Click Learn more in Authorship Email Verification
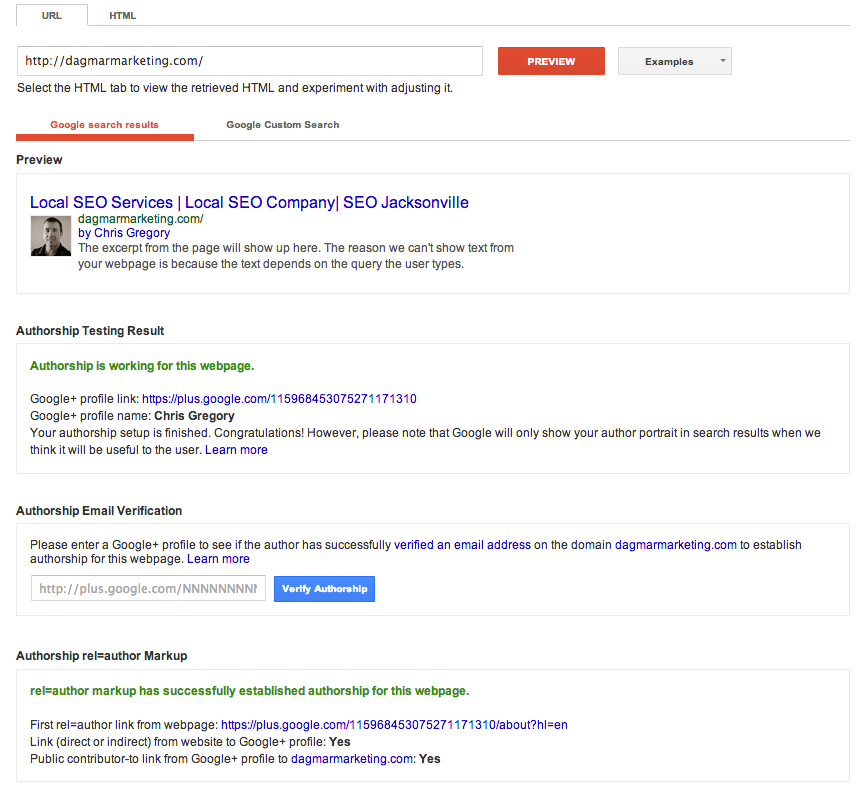 [x=218, y=559]
